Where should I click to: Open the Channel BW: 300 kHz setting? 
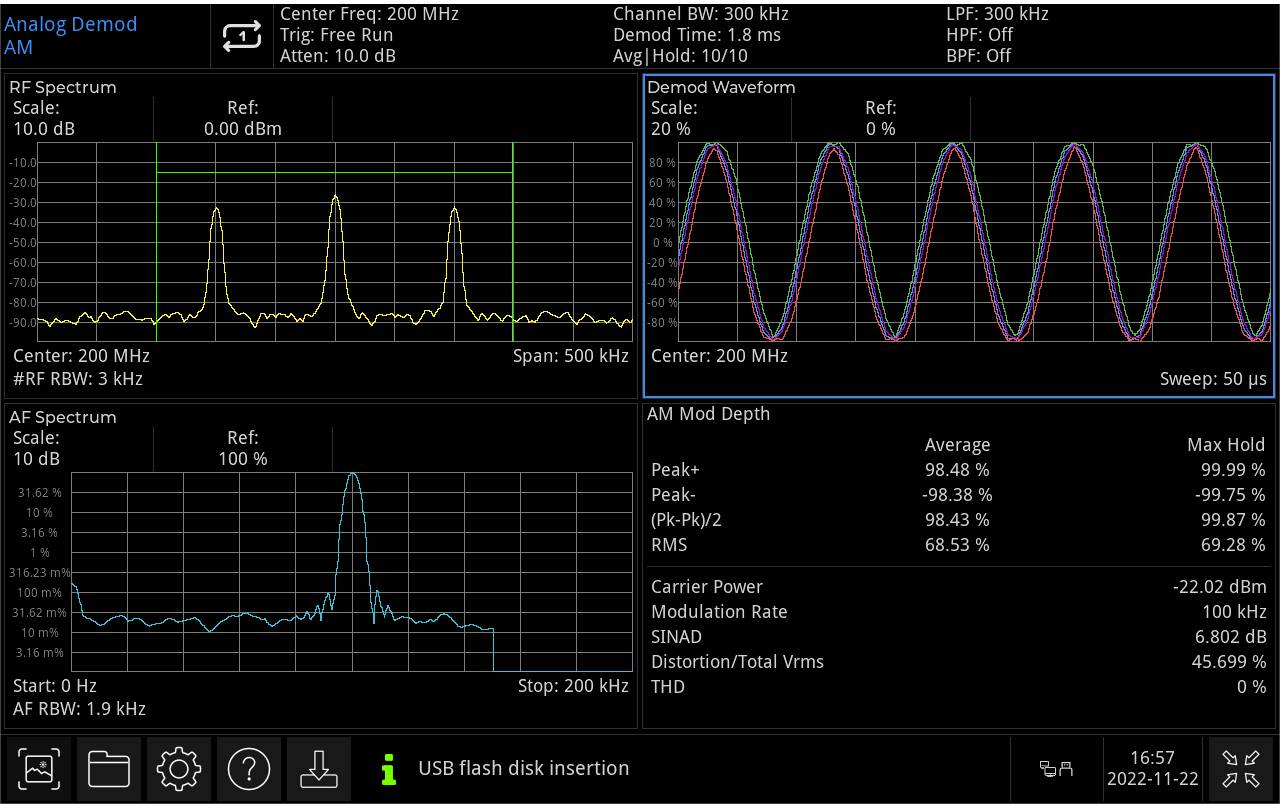click(x=686, y=14)
